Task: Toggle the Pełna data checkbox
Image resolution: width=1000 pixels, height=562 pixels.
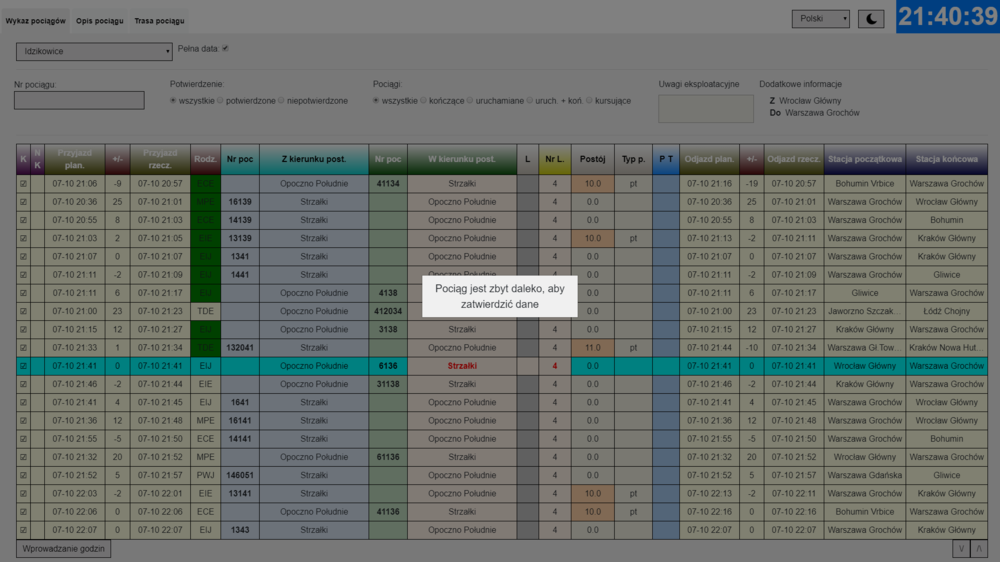Action: coord(225,48)
